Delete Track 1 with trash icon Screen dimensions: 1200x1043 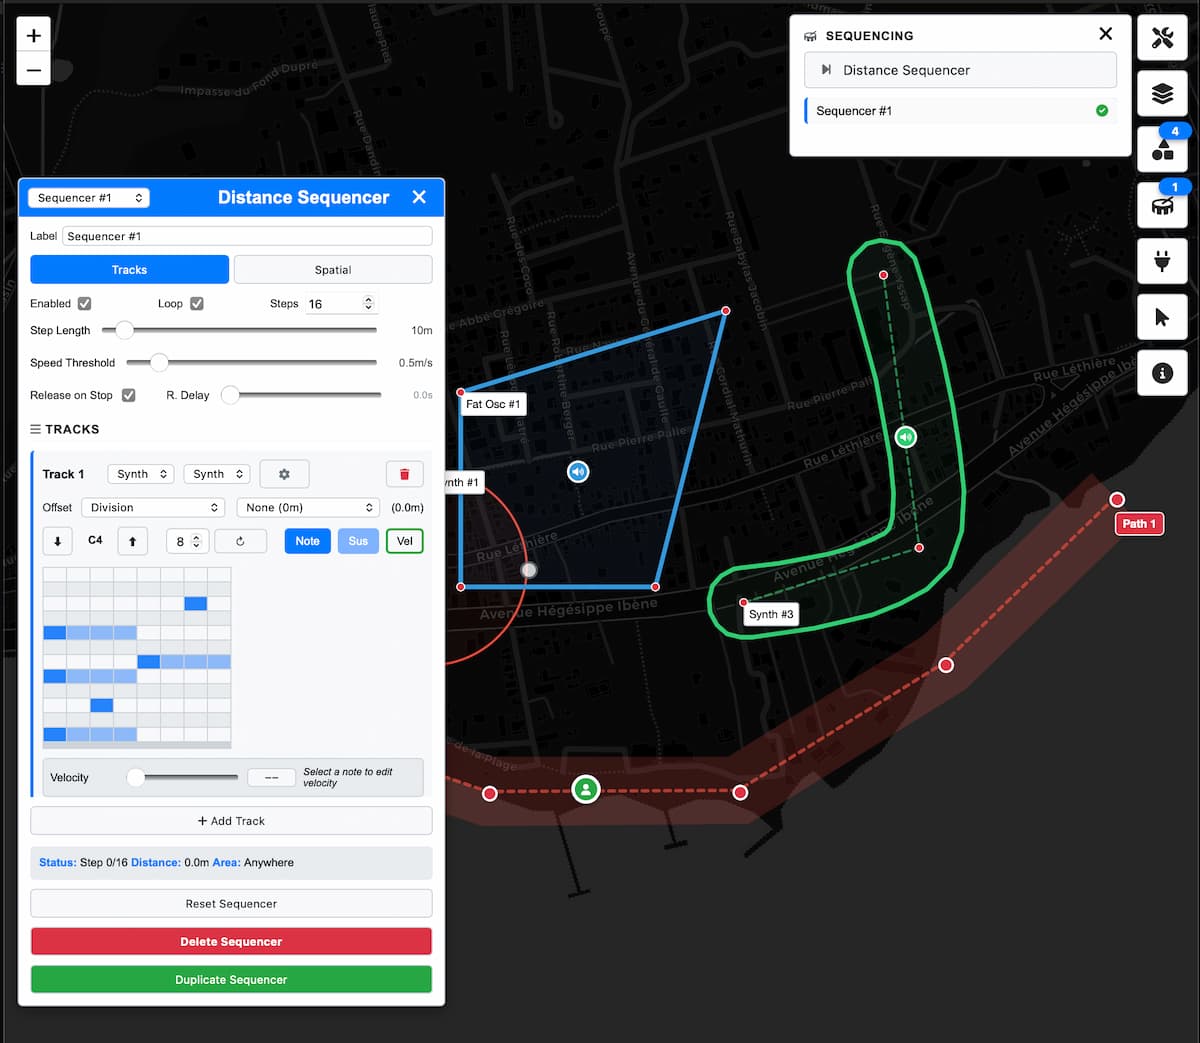click(x=404, y=474)
